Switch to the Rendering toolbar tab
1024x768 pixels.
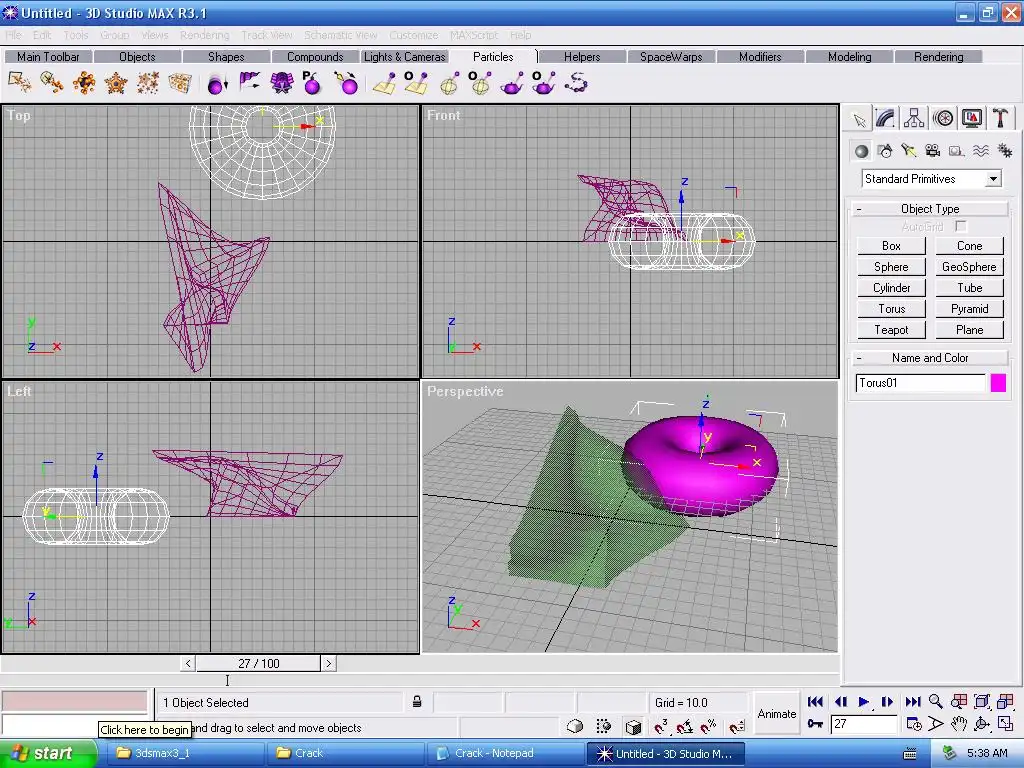[x=938, y=57]
